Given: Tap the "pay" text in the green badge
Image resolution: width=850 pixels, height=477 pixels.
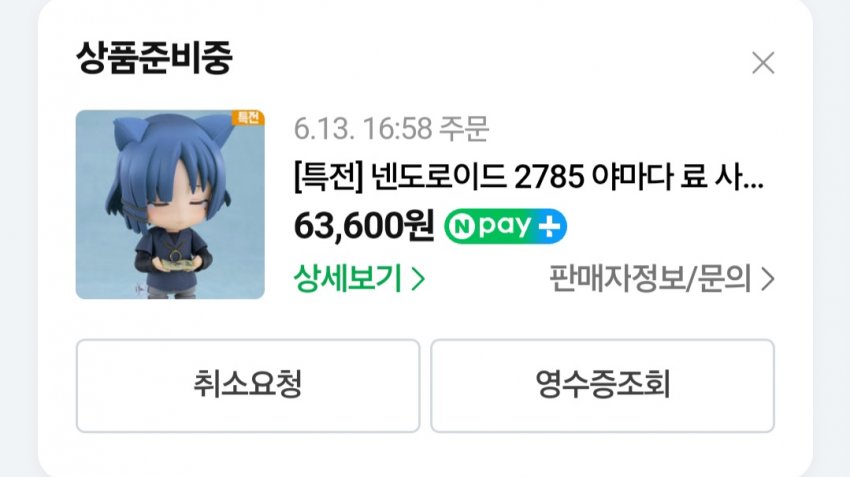Looking at the screenshot, I should click(504, 227).
